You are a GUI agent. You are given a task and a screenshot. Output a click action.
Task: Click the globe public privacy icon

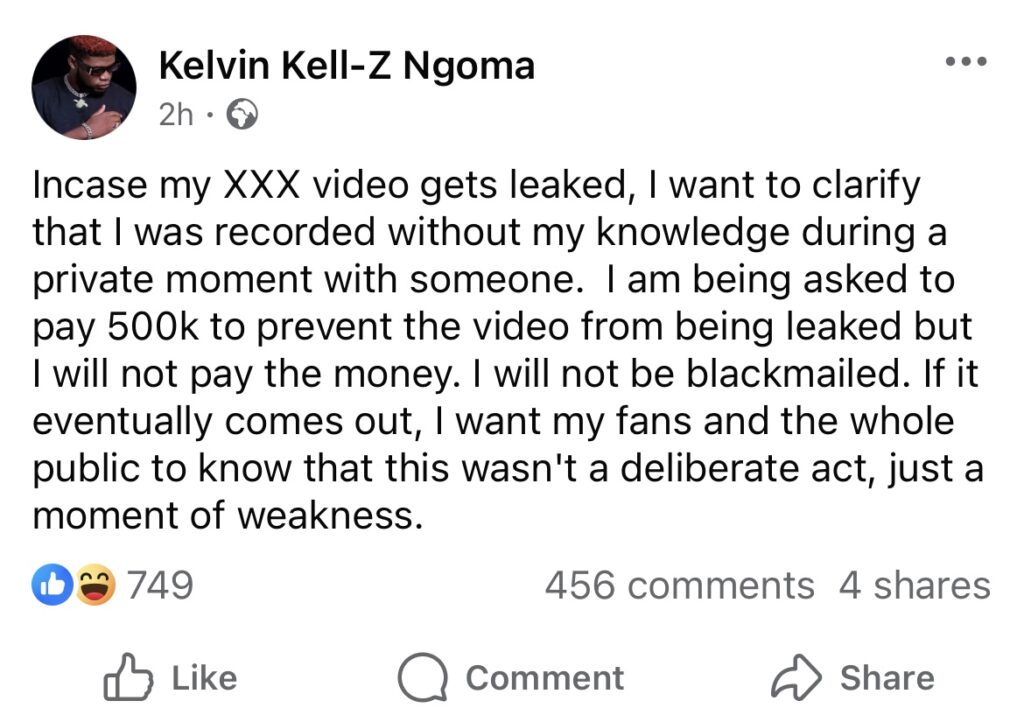pos(243,115)
